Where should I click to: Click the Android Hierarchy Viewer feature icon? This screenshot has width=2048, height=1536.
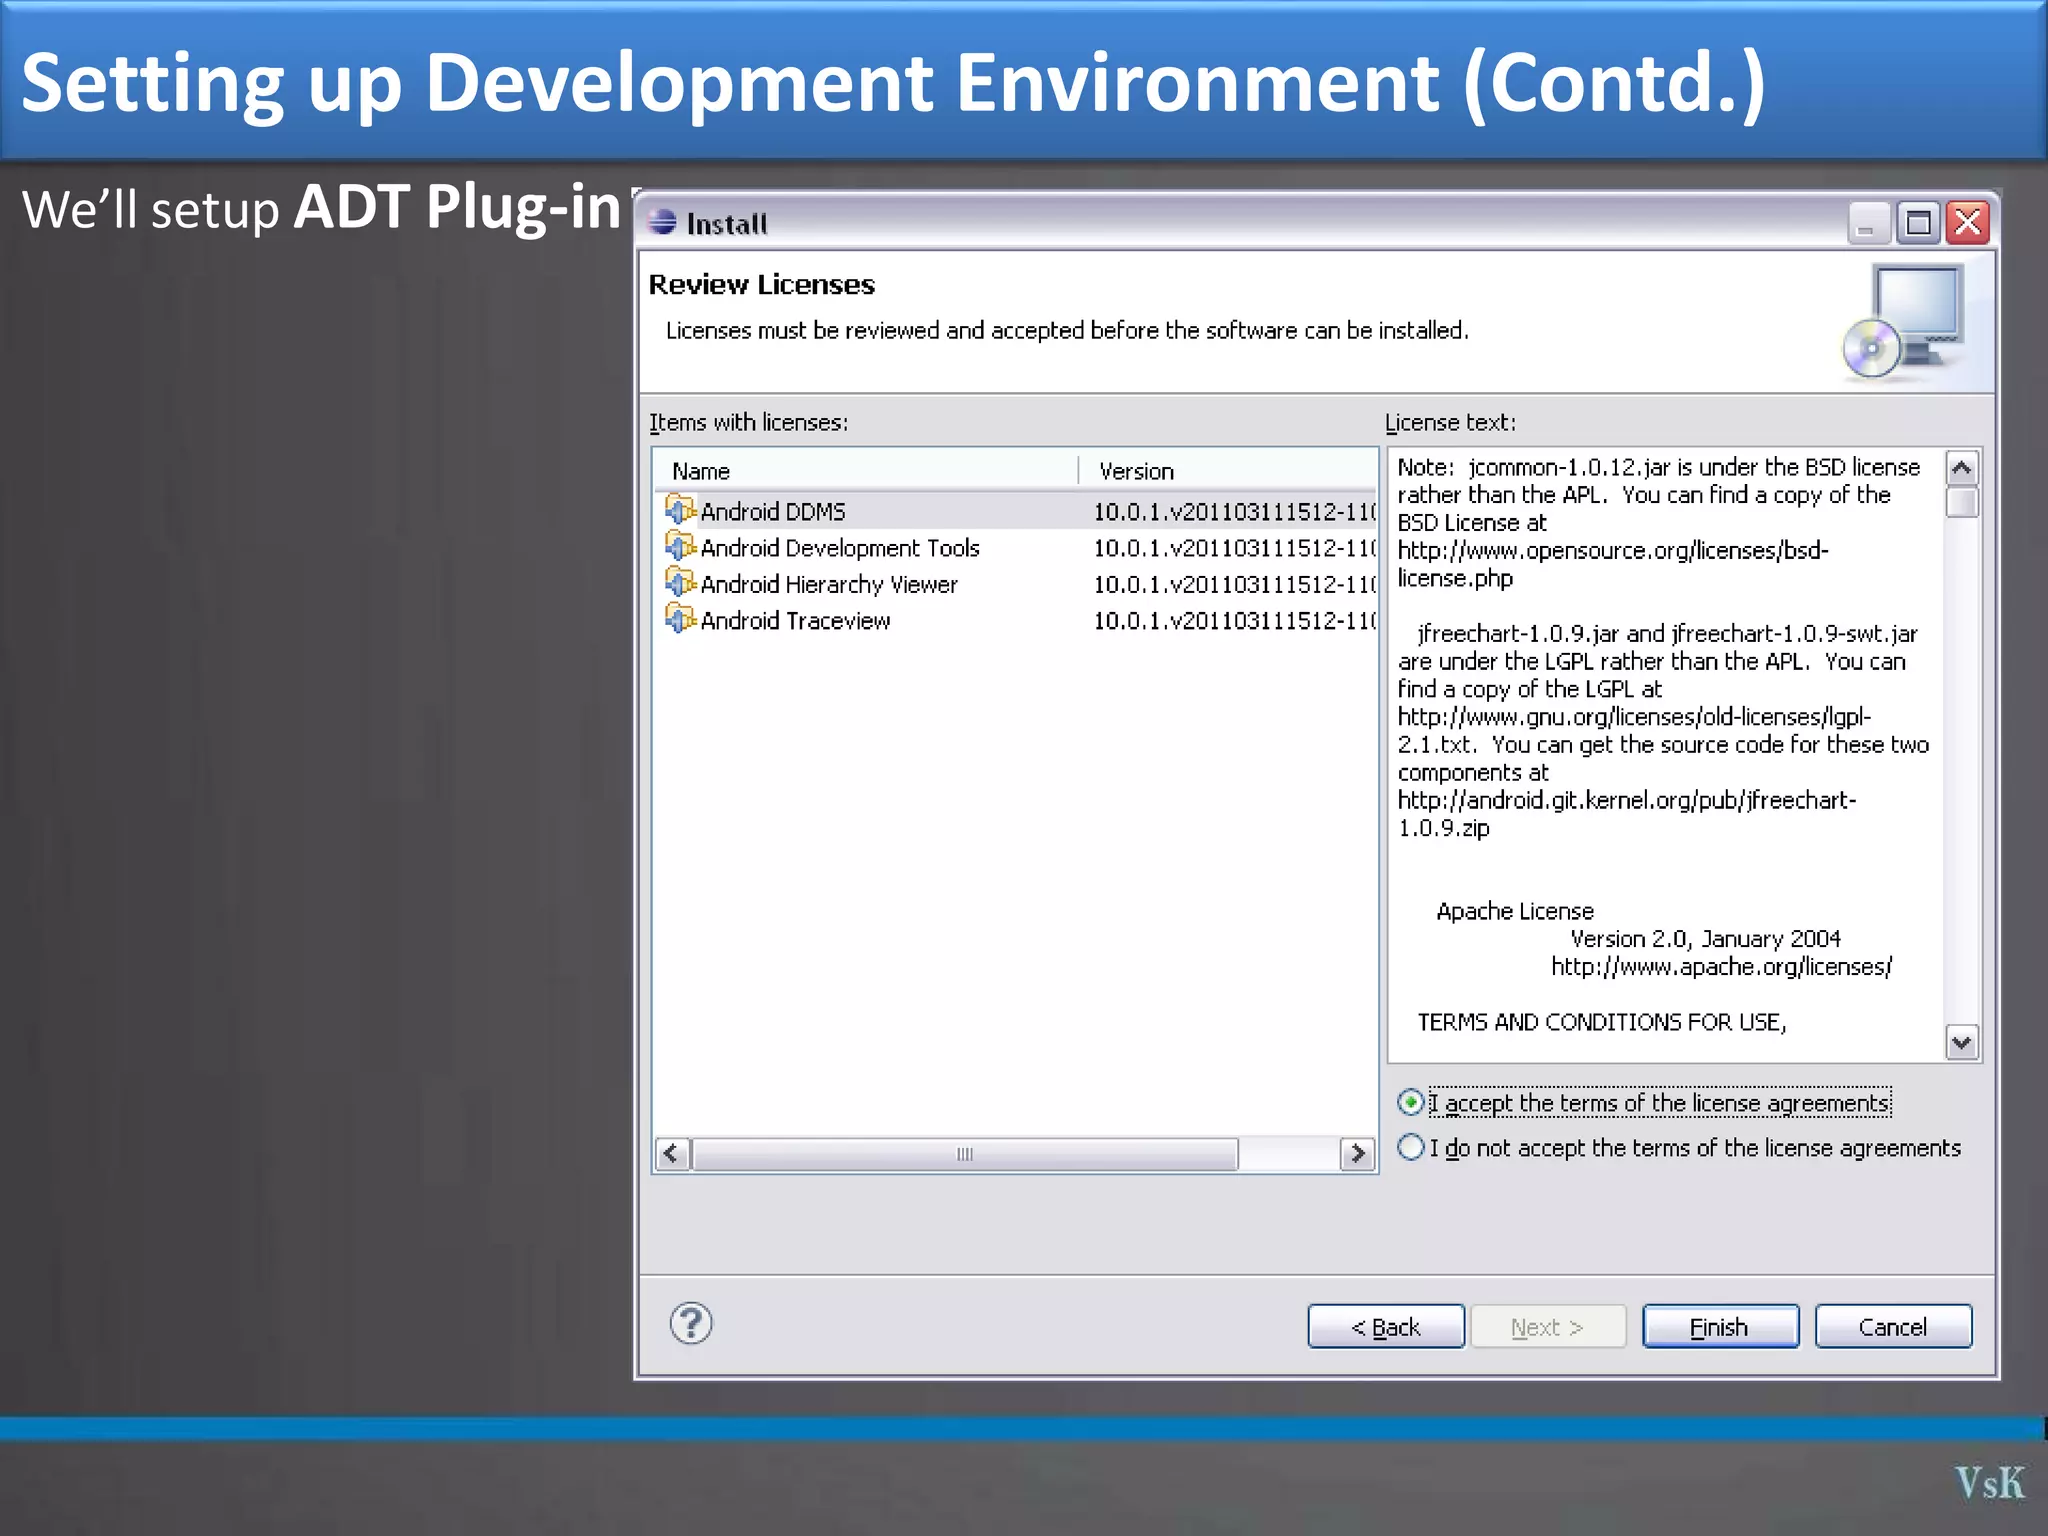tap(680, 583)
